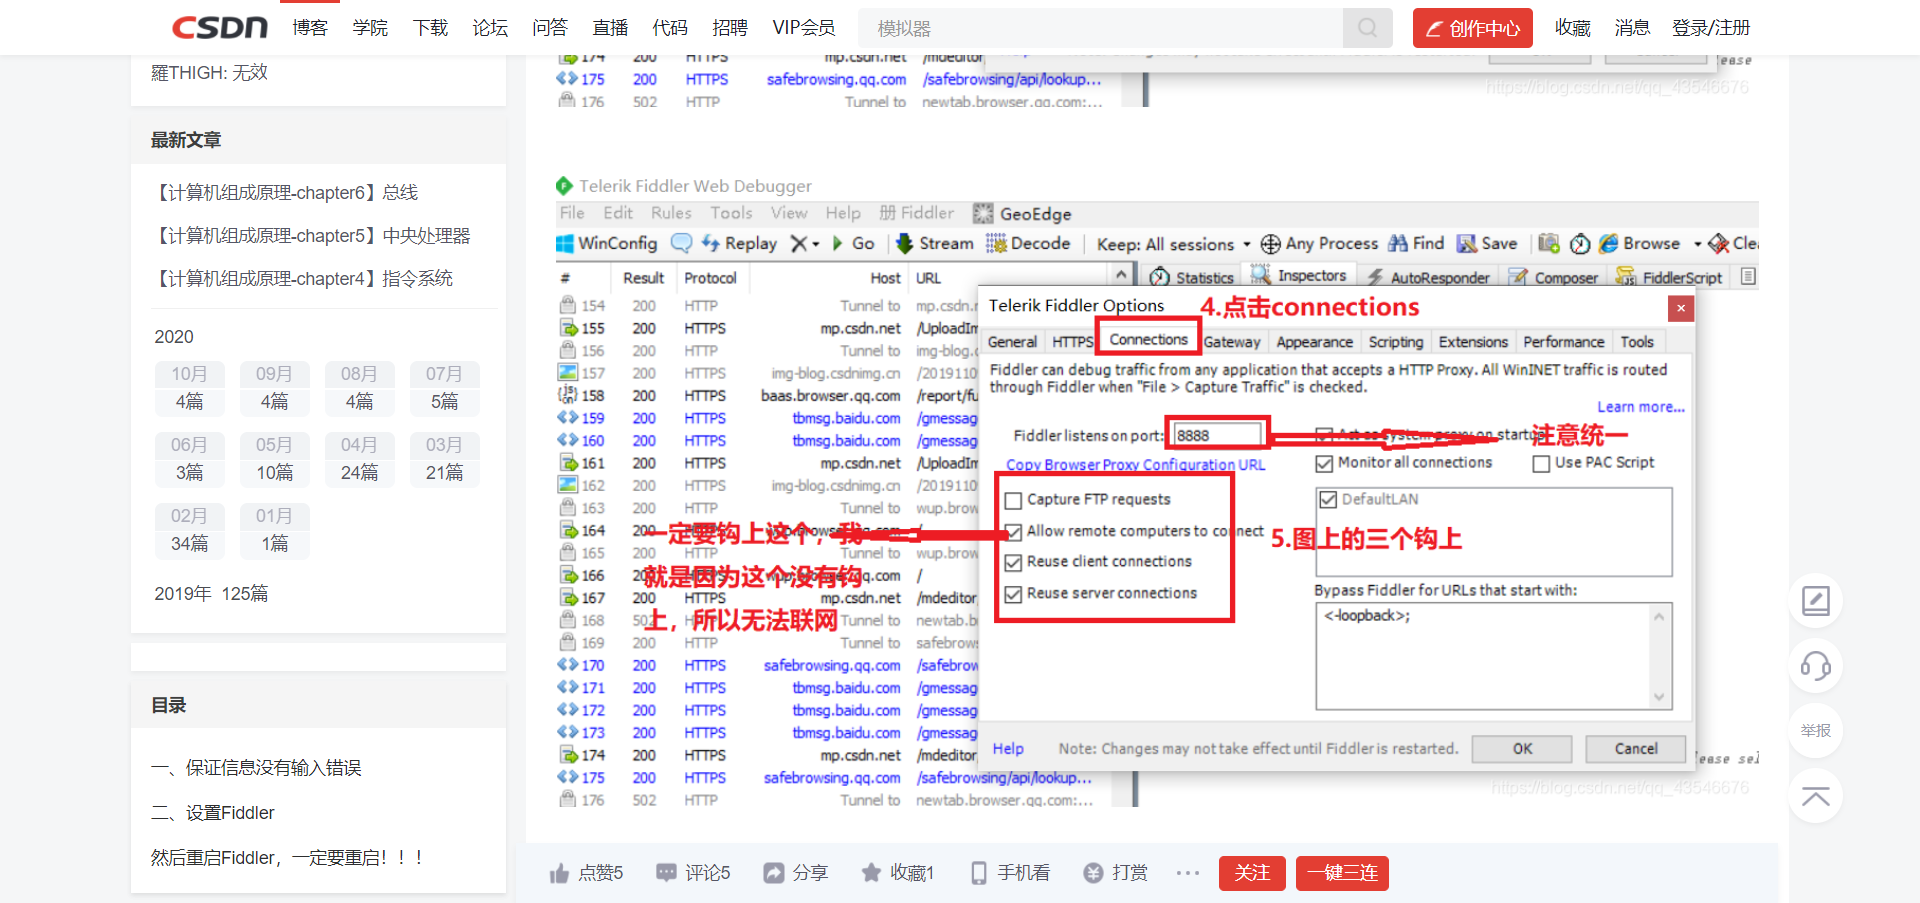
Task: Click the Copy Browser Proxy Configuration URL link
Action: click(x=1135, y=465)
